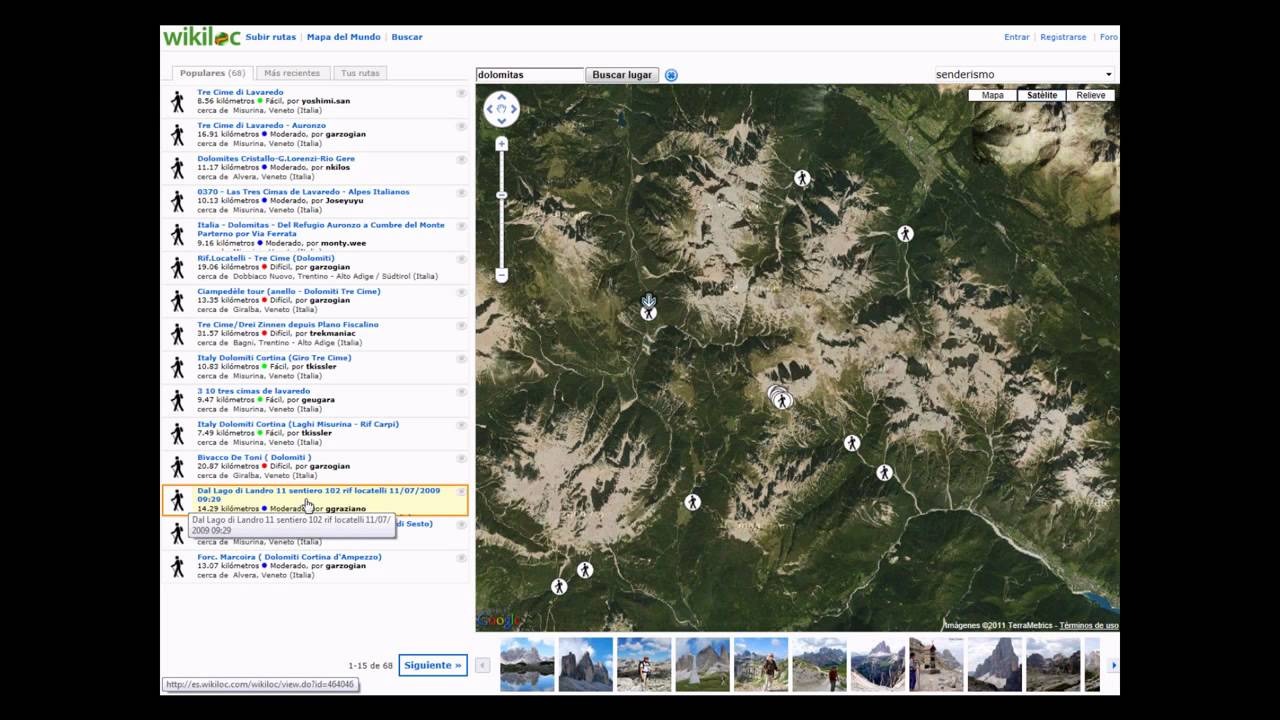Click the thumbnail strip right arrow
This screenshot has height=720, width=1280.
click(1114, 665)
